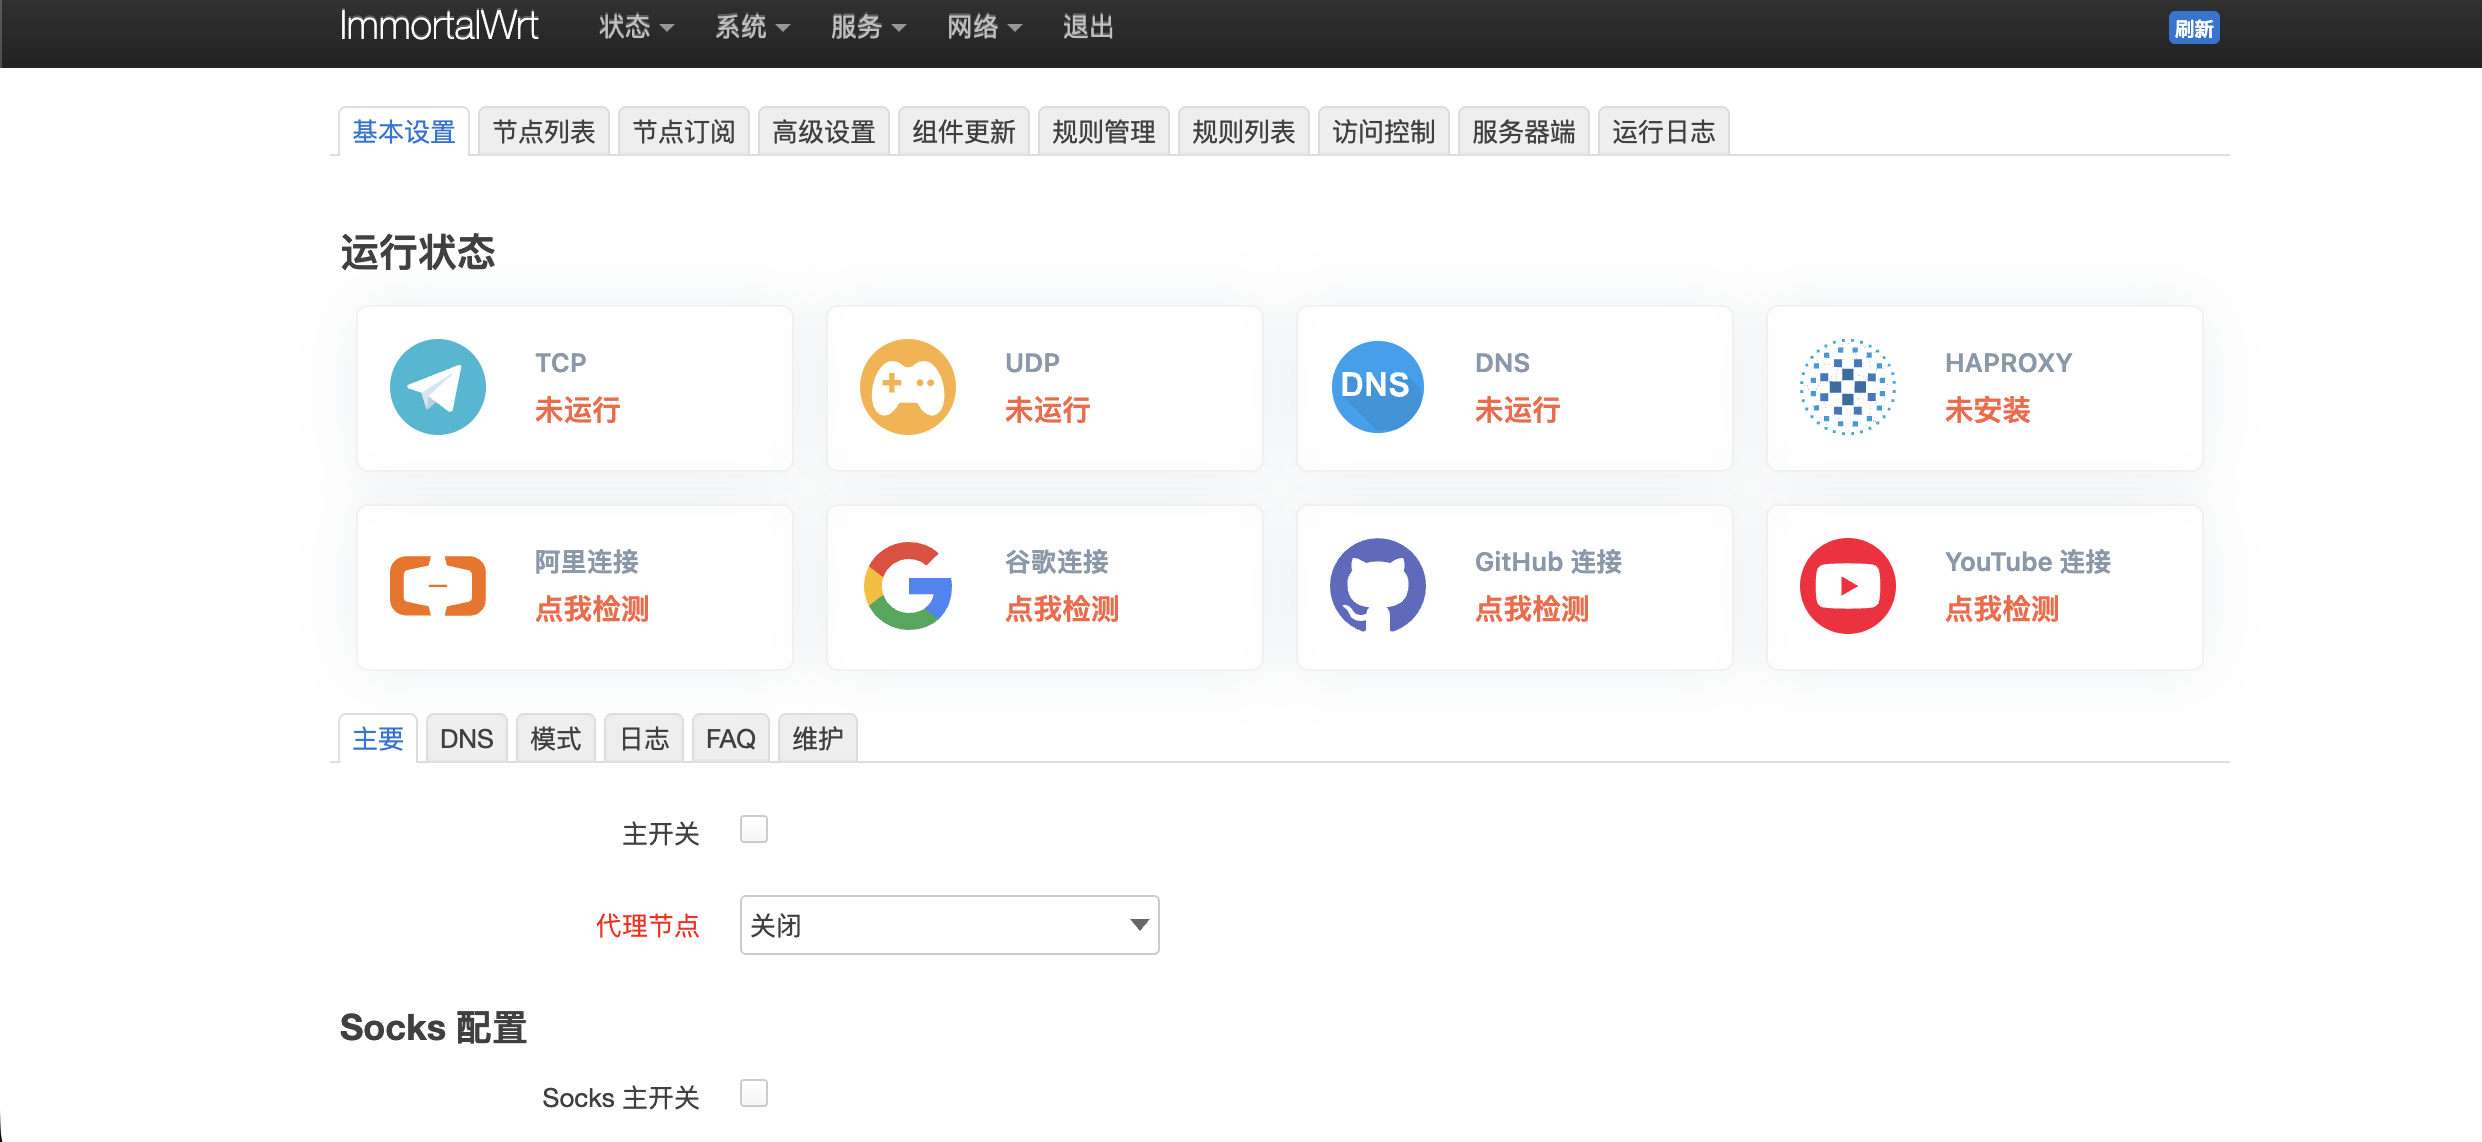The height and width of the screenshot is (1142, 2482).
Task: Expand the 服务 menu in navbar
Action: (x=868, y=27)
